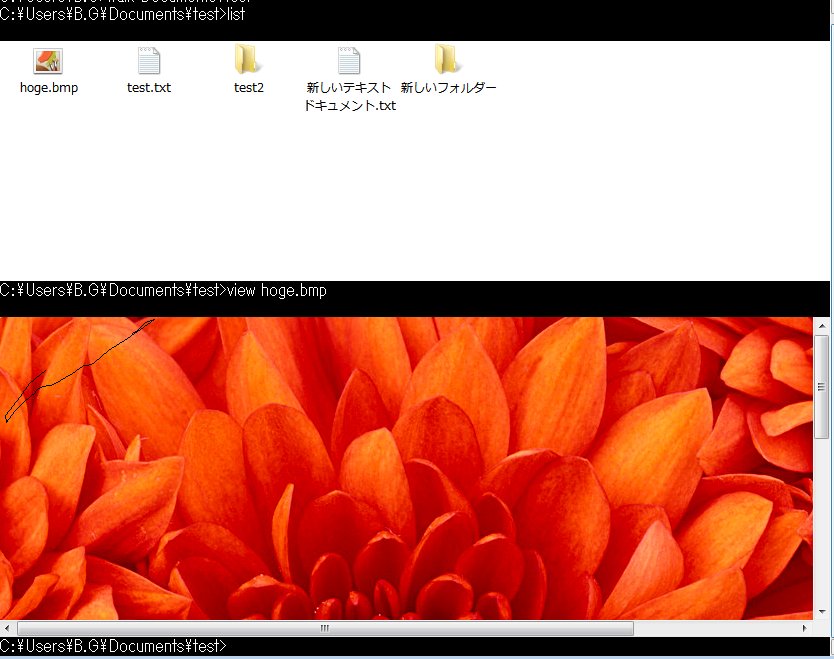Screen dimensions: 834x659
Task: Select the 新しいテキスト ドキュメント.txt file icon
Action: pyautogui.click(x=349, y=61)
